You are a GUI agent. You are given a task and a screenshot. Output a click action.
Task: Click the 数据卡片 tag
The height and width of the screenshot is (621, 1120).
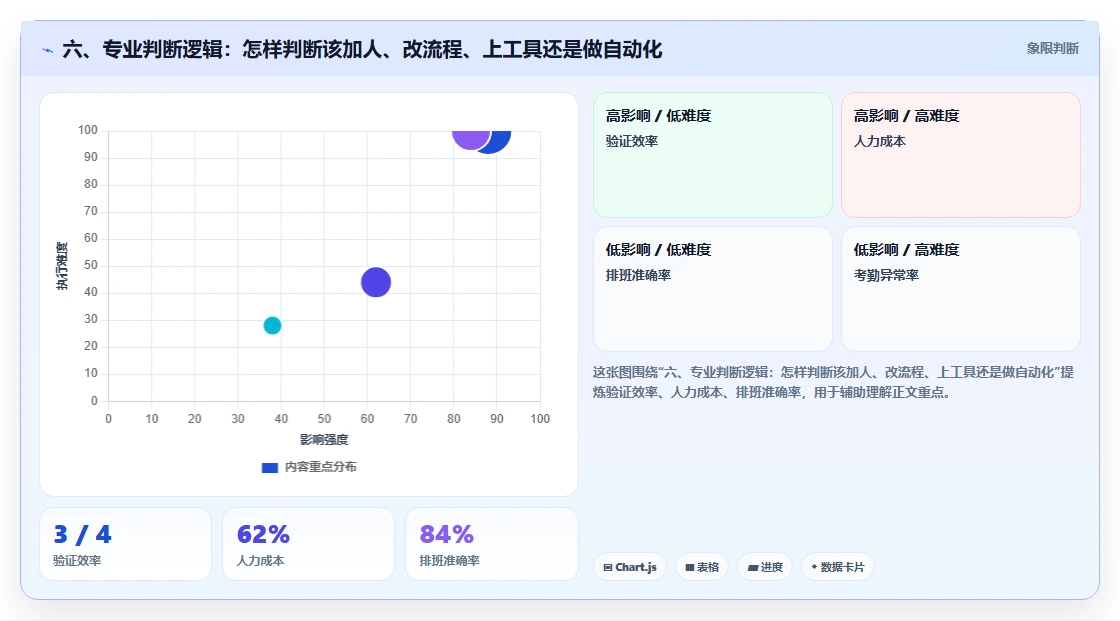tap(838, 567)
